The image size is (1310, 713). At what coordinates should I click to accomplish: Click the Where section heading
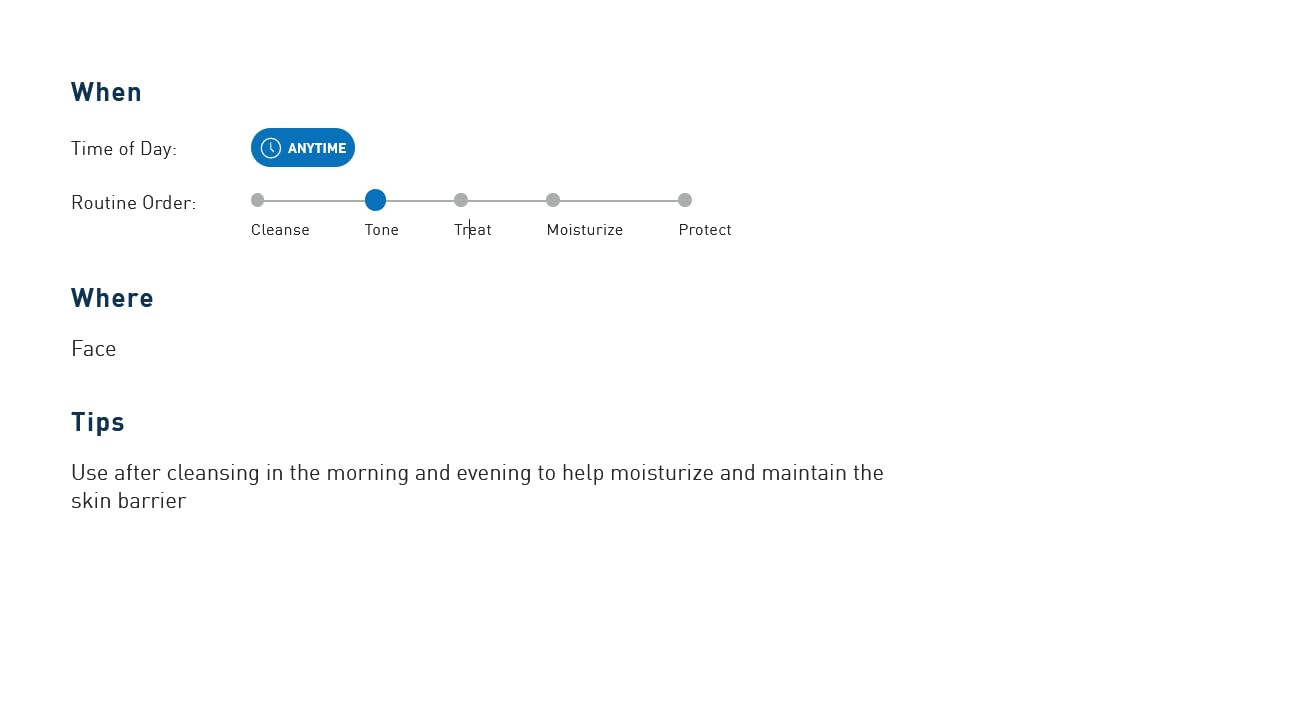[x=112, y=298]
